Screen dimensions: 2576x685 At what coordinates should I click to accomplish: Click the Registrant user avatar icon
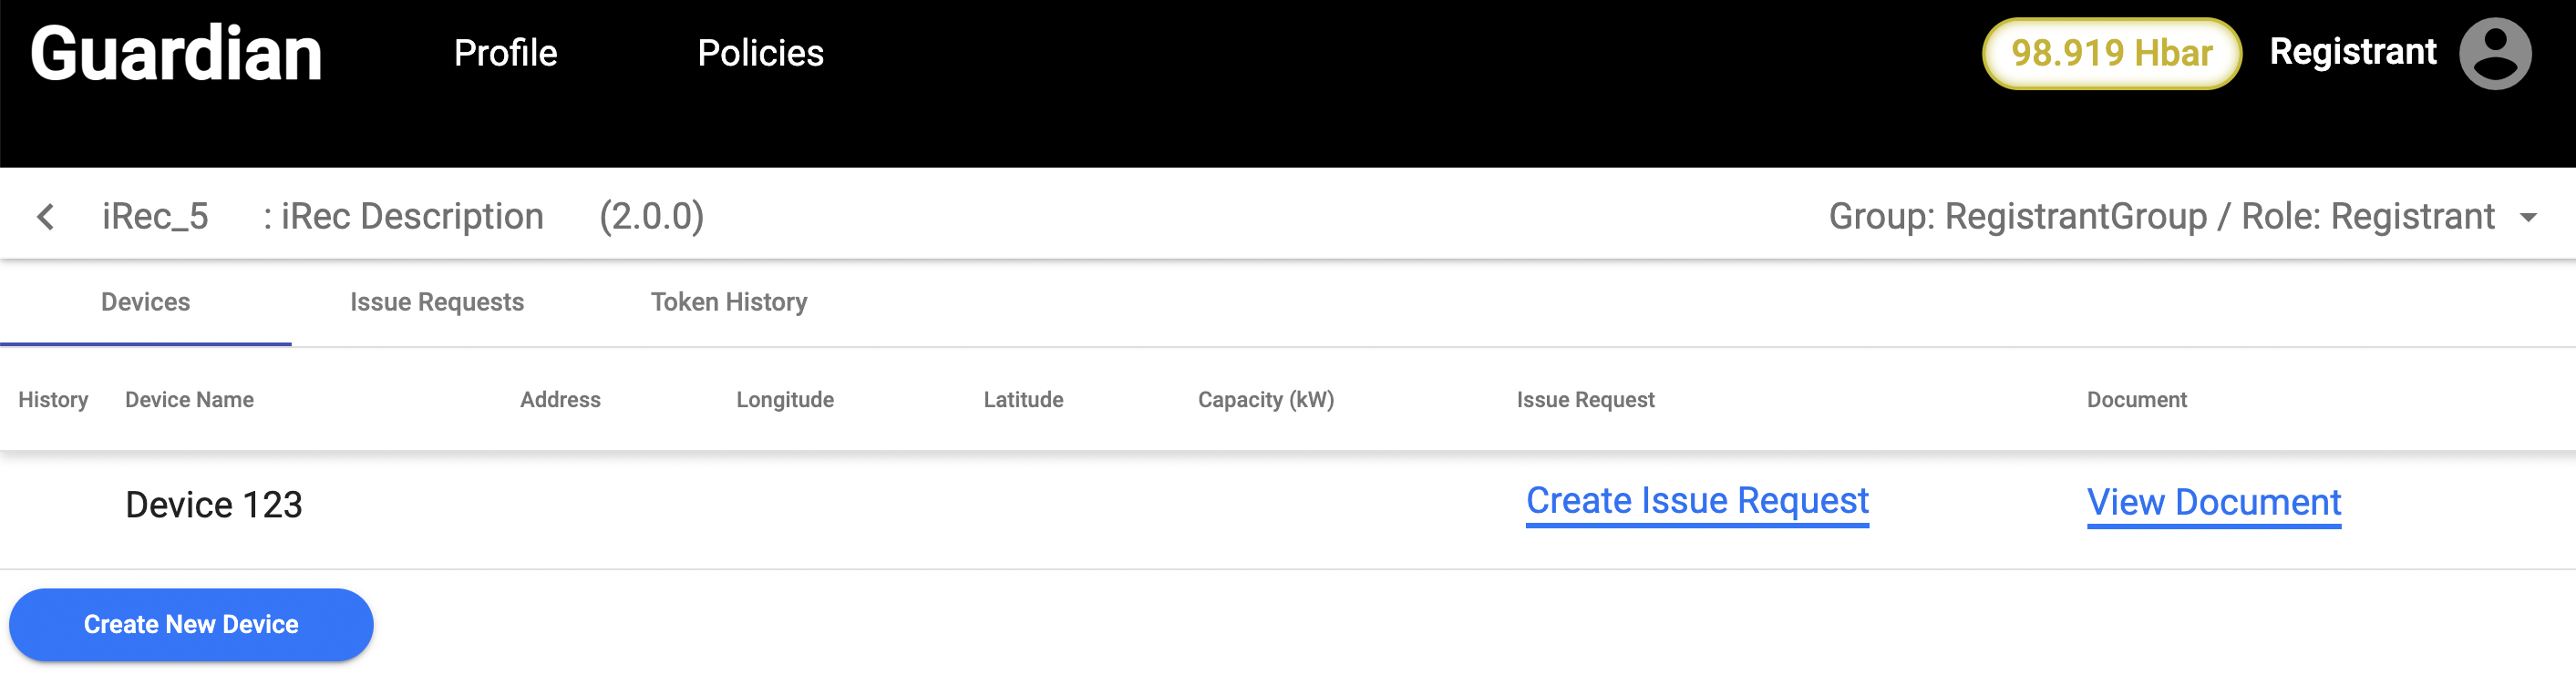(2494, 54)
